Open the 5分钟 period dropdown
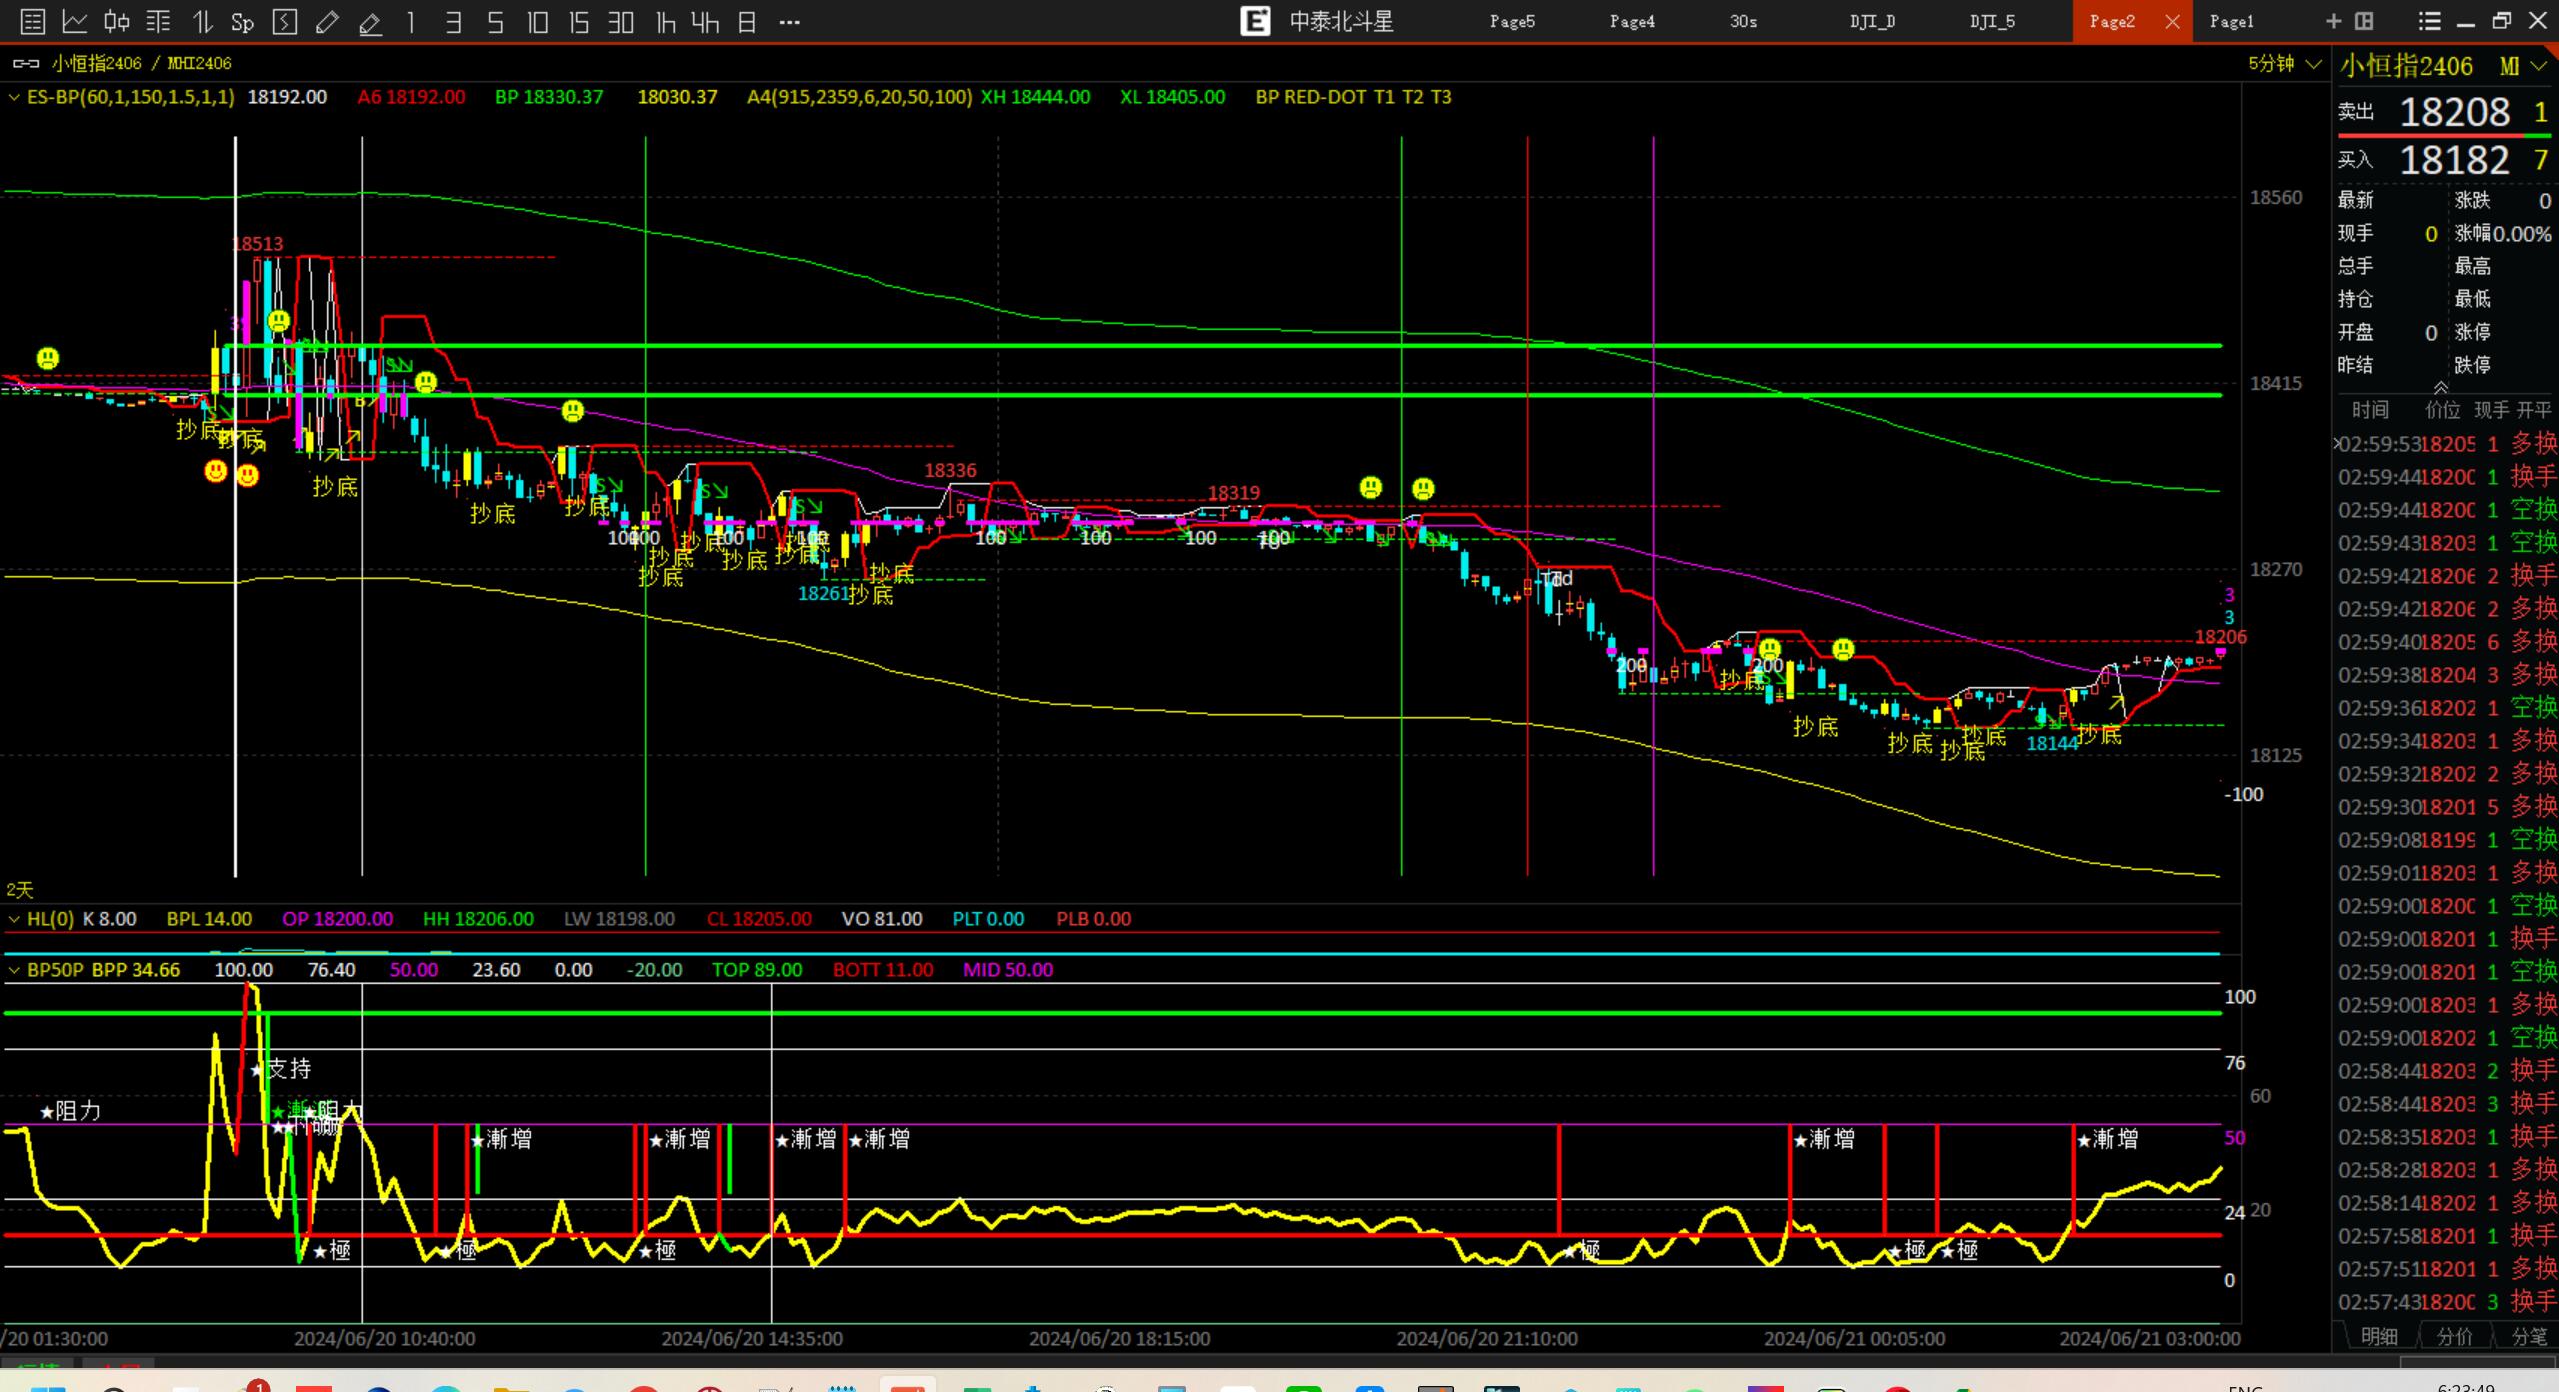The width and height of the screenshot is (2559, 1392). click(2284, 63)
